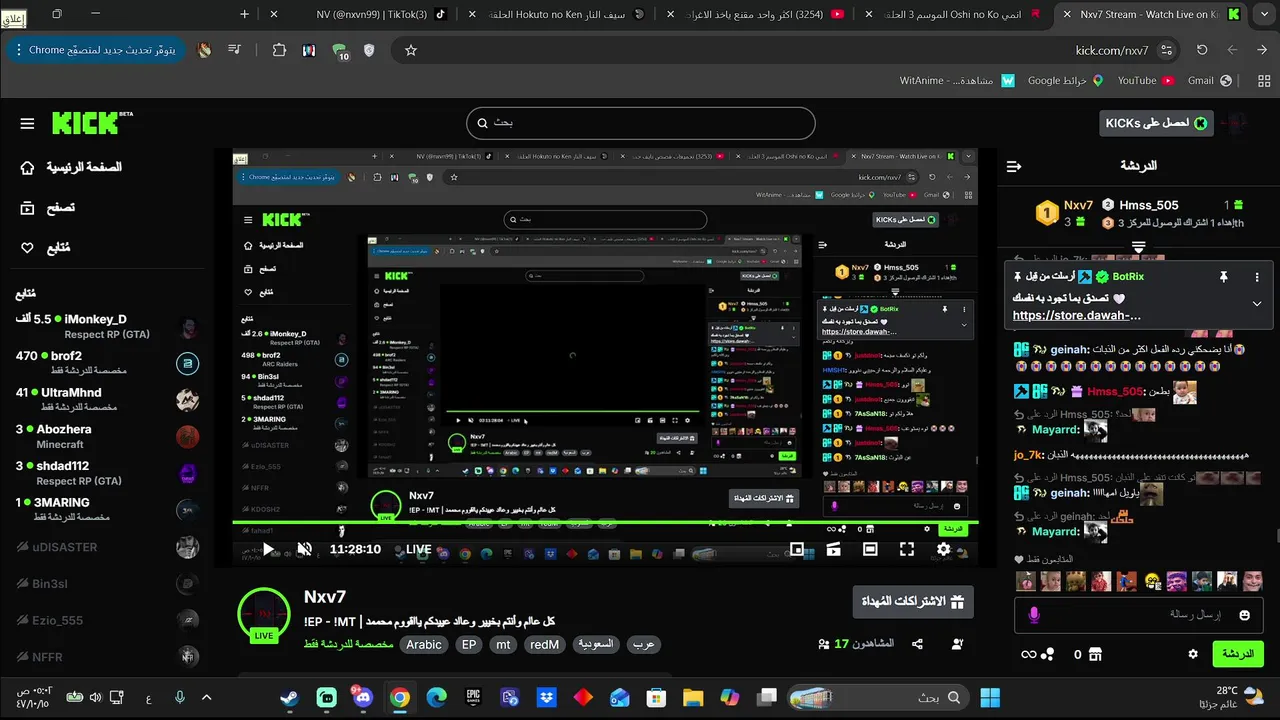The image size is (1280, 720).
Task: Click the send message chat input
Action: (x=1138, y=614)
